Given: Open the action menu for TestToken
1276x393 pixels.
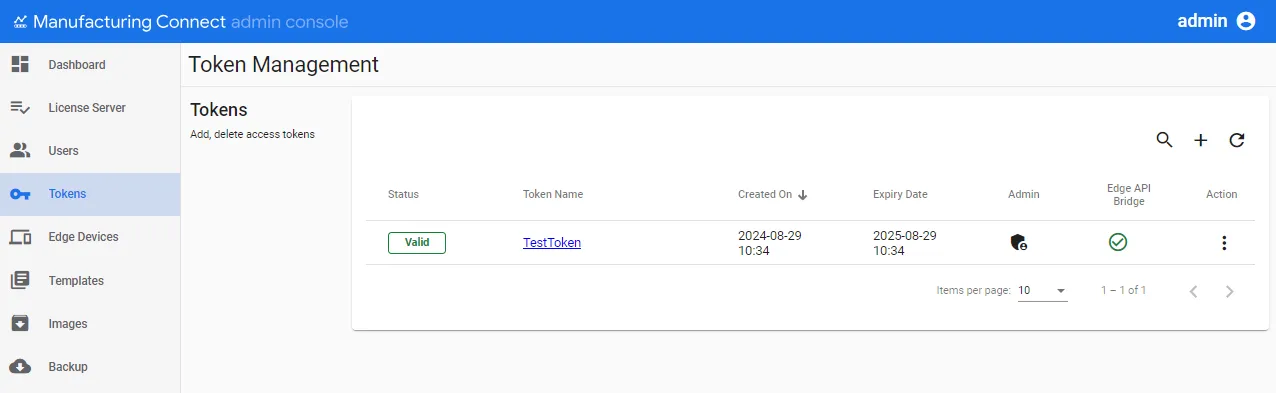Looking at the screenshot, I should coord(1224,243).
